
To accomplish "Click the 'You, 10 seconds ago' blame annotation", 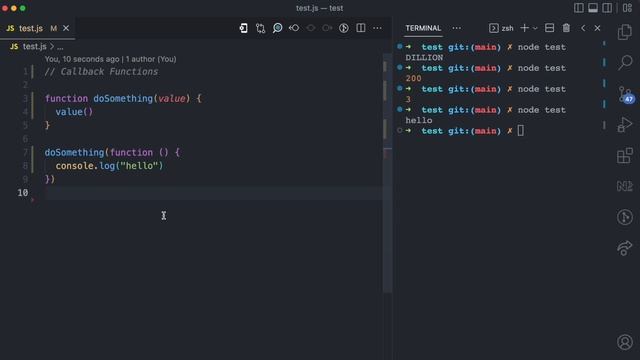I will point(82,59).
